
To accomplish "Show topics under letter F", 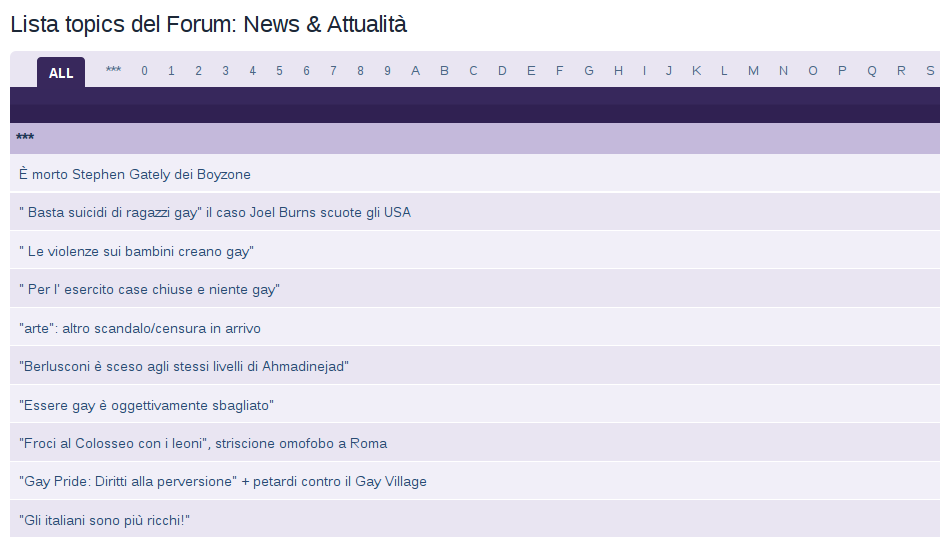I will coord(559,71).
